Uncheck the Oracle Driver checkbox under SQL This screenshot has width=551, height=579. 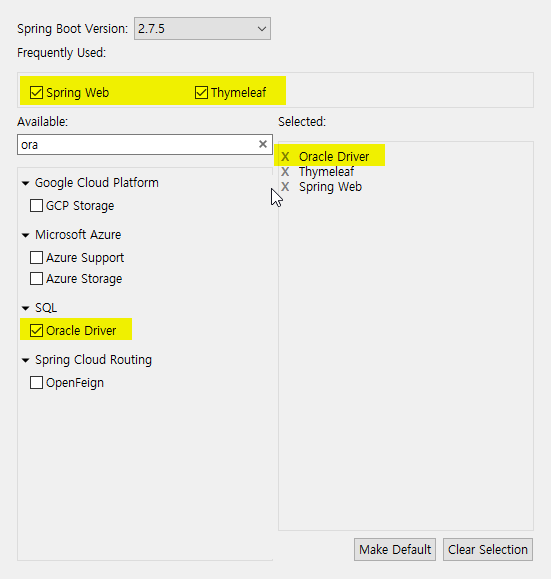36,330
